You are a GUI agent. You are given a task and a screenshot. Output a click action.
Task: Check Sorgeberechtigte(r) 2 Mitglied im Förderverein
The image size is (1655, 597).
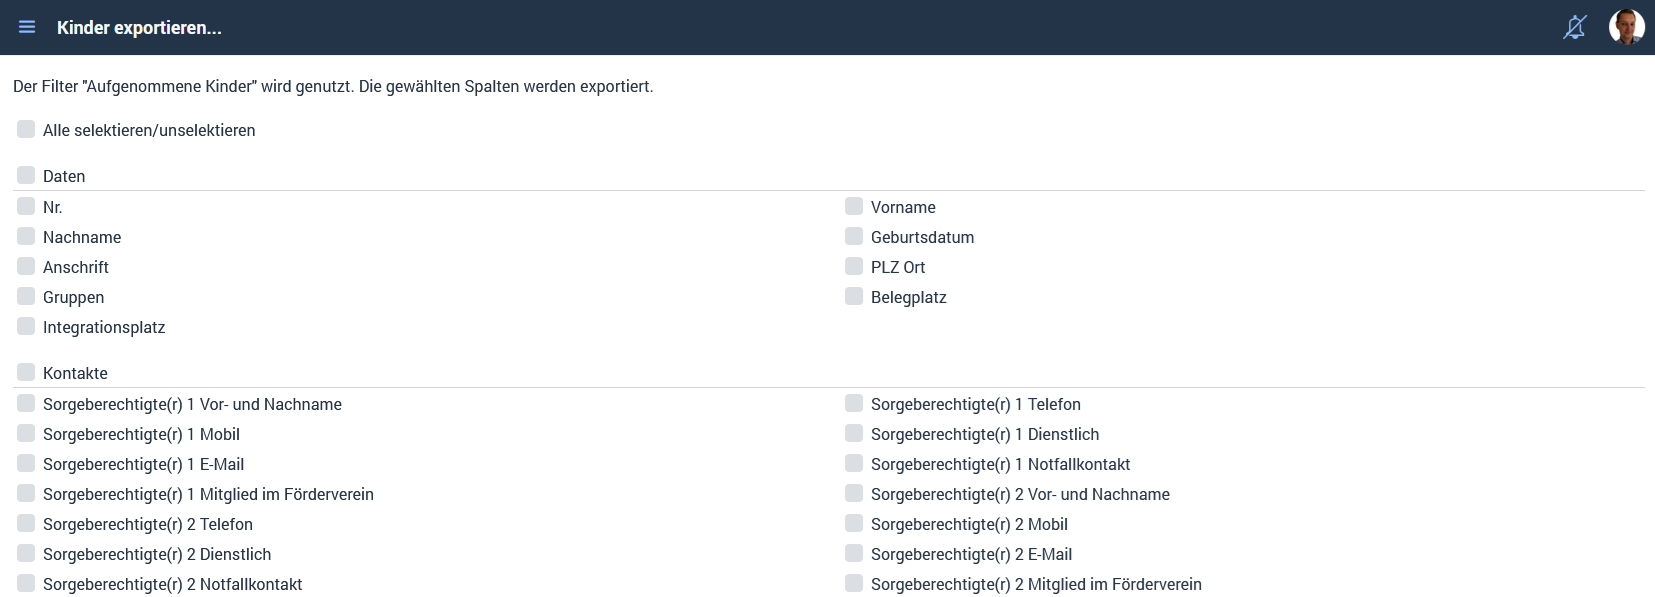854,583
